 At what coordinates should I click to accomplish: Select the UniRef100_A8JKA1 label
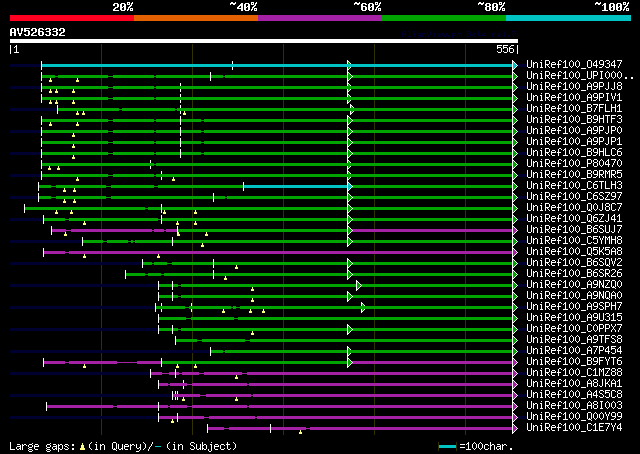[x=574, y=384]
